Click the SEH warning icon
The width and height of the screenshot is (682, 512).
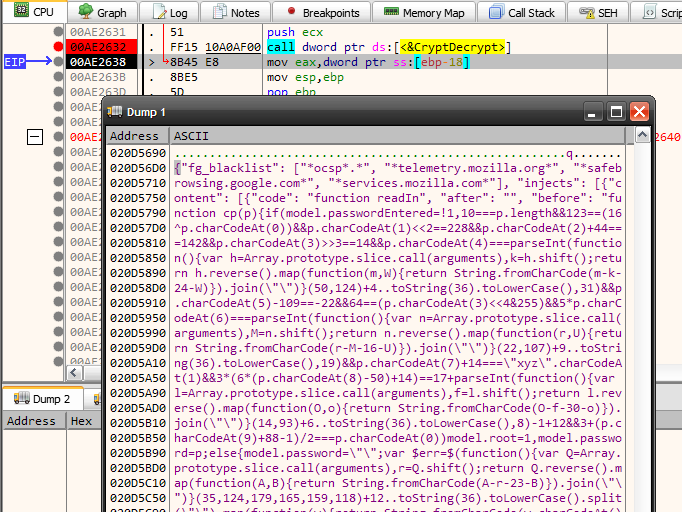click(x=586, y=13)
